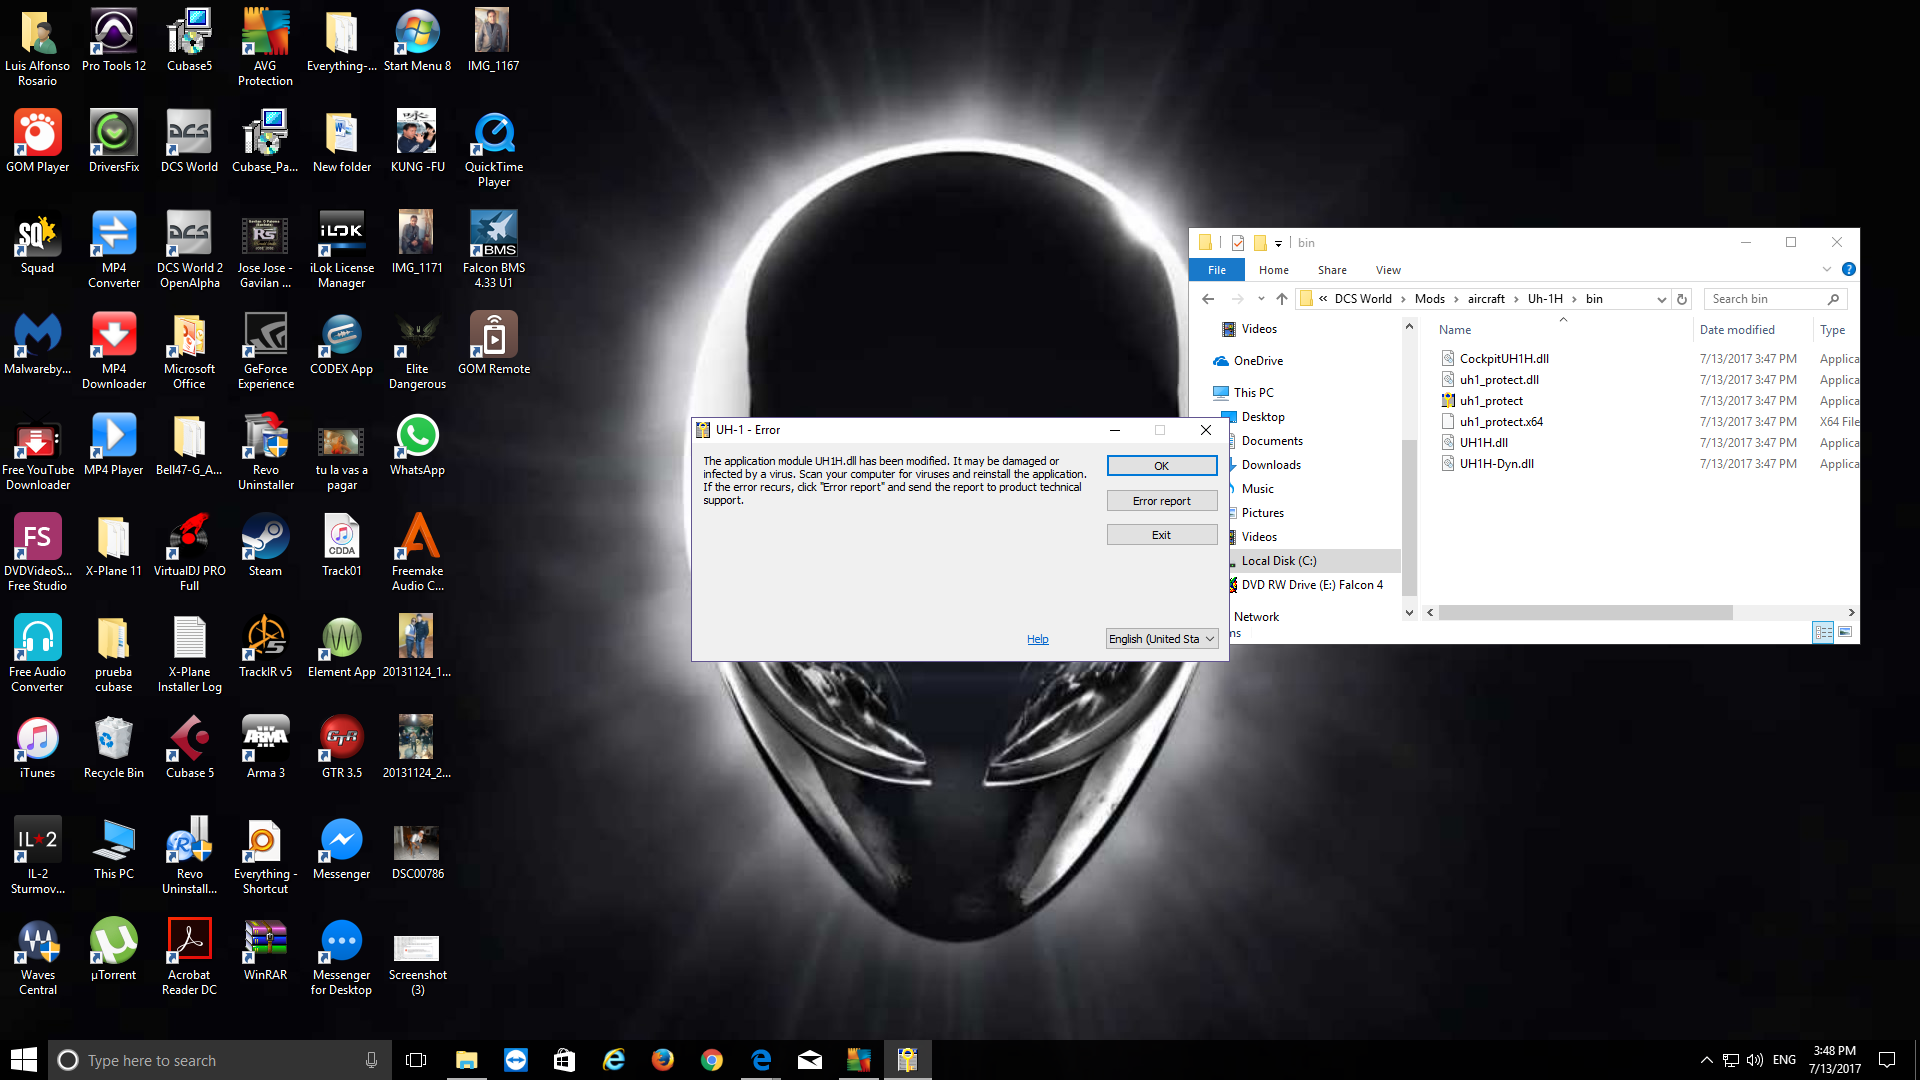Click Exit in the error dialog
The height and width of the screenshot is (1080, 1920).
click(1161, 535)
